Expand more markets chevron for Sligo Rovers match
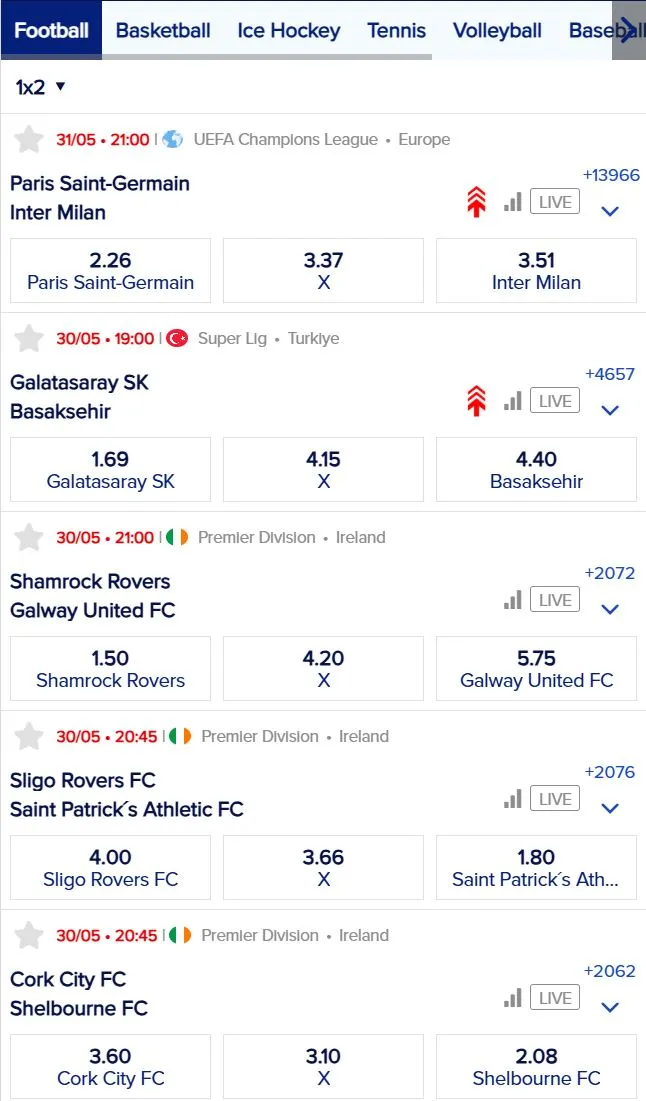Screen dimensions: 646x1101 pyautogui.click(x=610, y=808)
